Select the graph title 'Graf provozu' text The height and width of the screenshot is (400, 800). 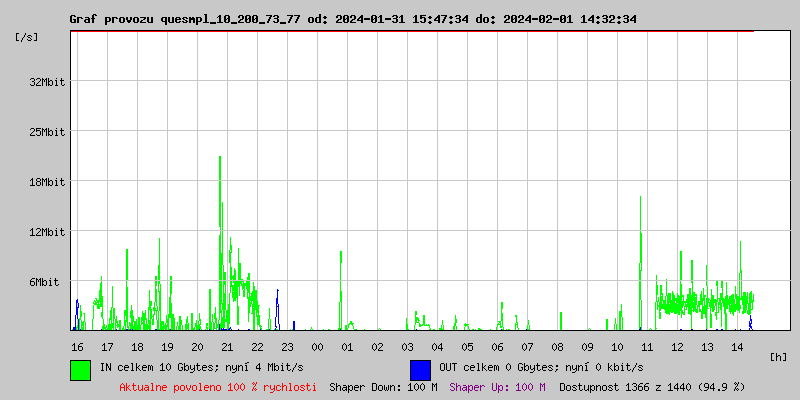[x=112, y=19]
